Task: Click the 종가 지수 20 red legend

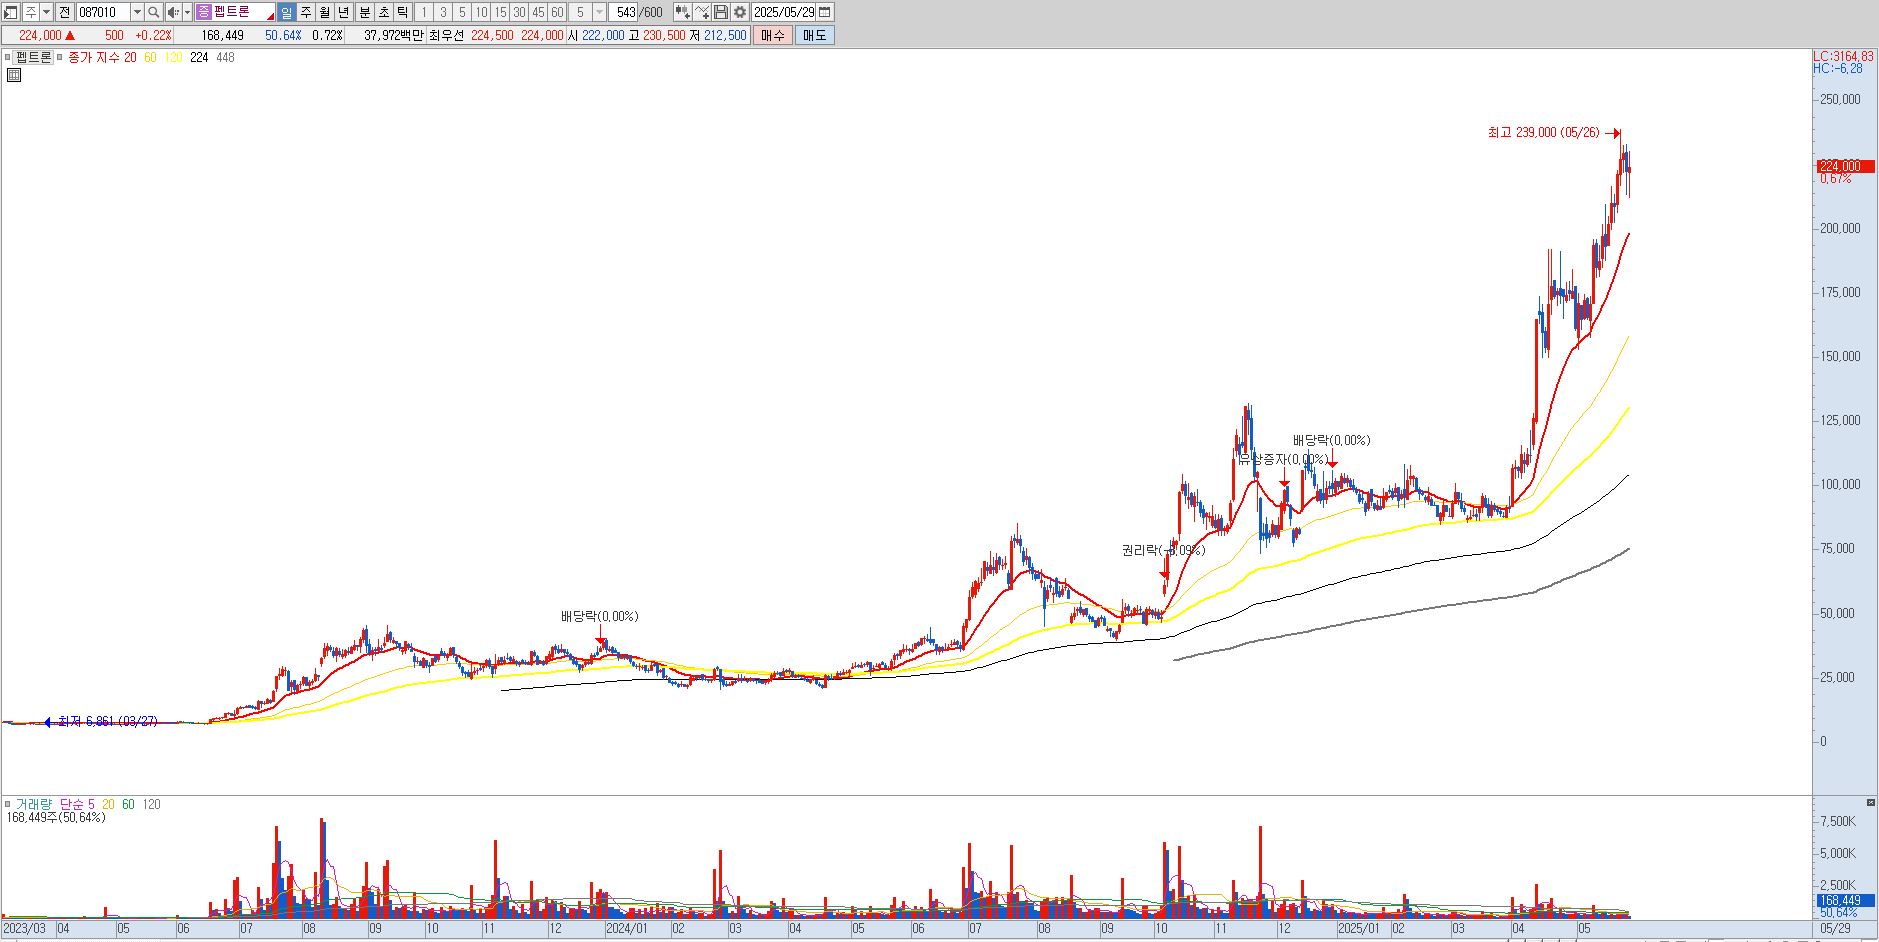Action: [x=103, y=58]
